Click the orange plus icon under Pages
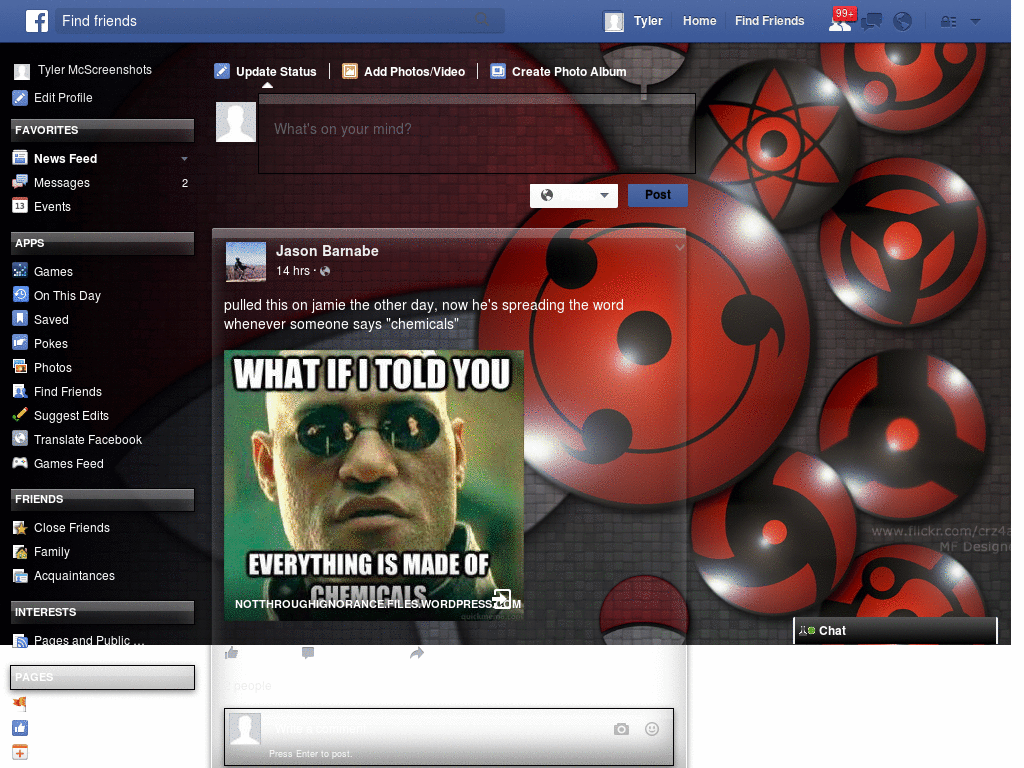Image resolution: width=1024 pixels, height=768 pixels. coord(20,752)
